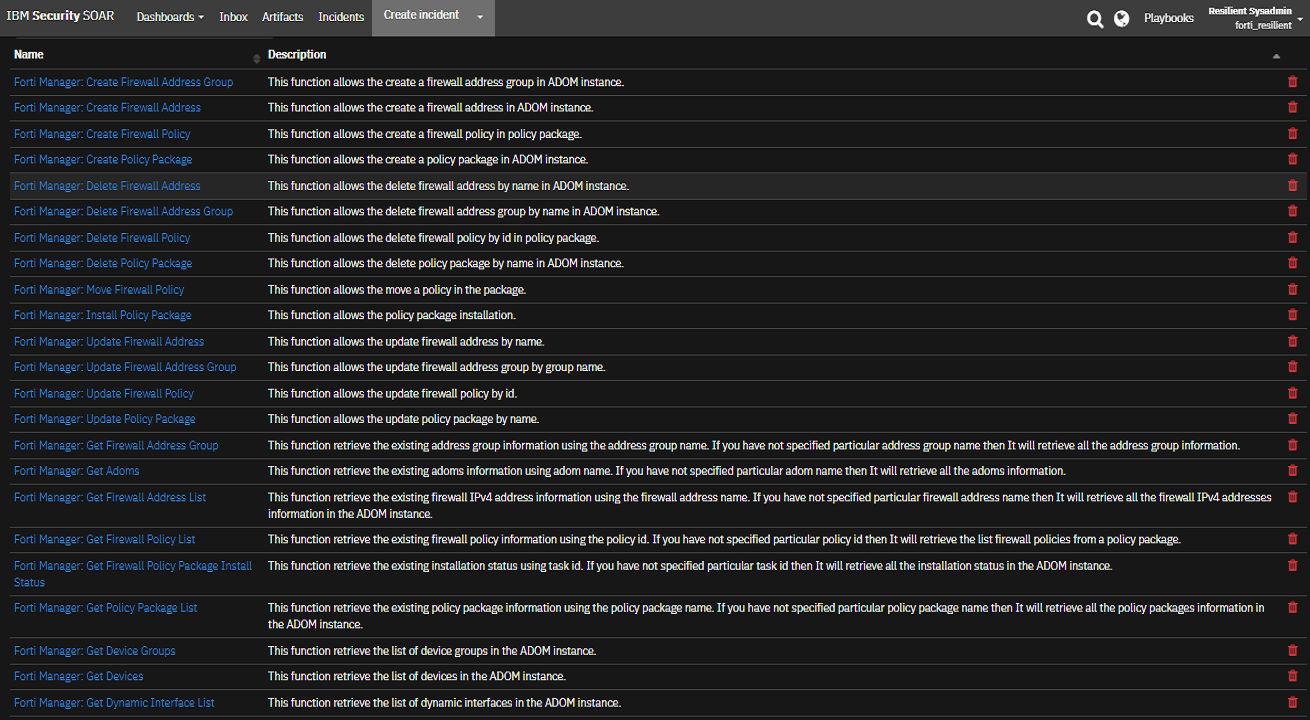The width and height of the screenshot is (1310, 720).
Task: Delete the Create Firewall Address Group function
Action: [1292, 82]
